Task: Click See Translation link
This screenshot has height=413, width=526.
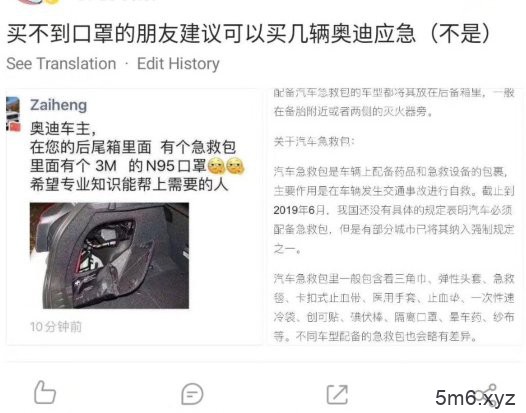Action: pyautogui.click(x=61, y=63)
